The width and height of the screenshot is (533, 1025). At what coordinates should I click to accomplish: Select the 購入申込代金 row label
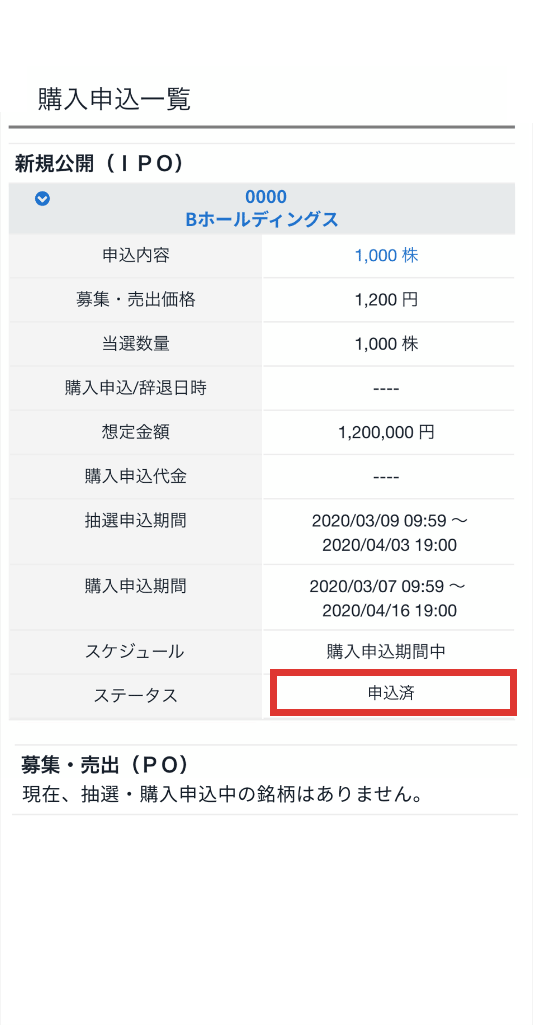(x=136, y=477)
